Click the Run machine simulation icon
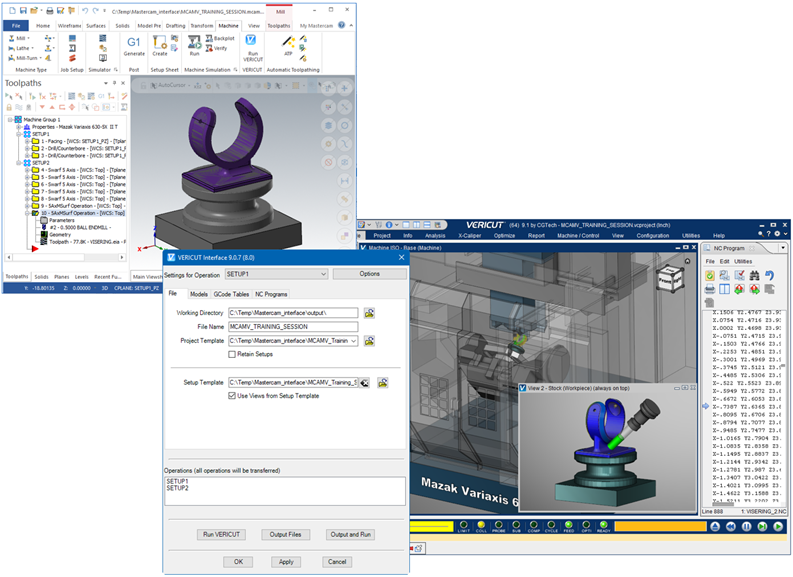 pyautogui.click(x=194, y=42)
